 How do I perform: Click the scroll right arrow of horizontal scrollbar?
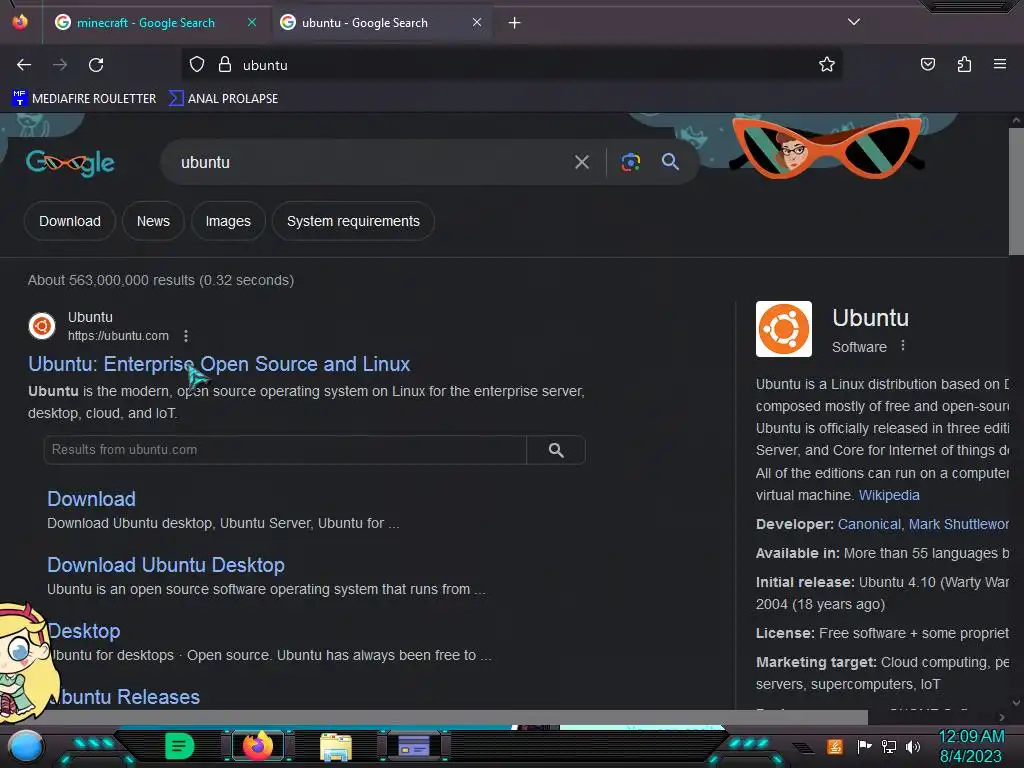1002,717
